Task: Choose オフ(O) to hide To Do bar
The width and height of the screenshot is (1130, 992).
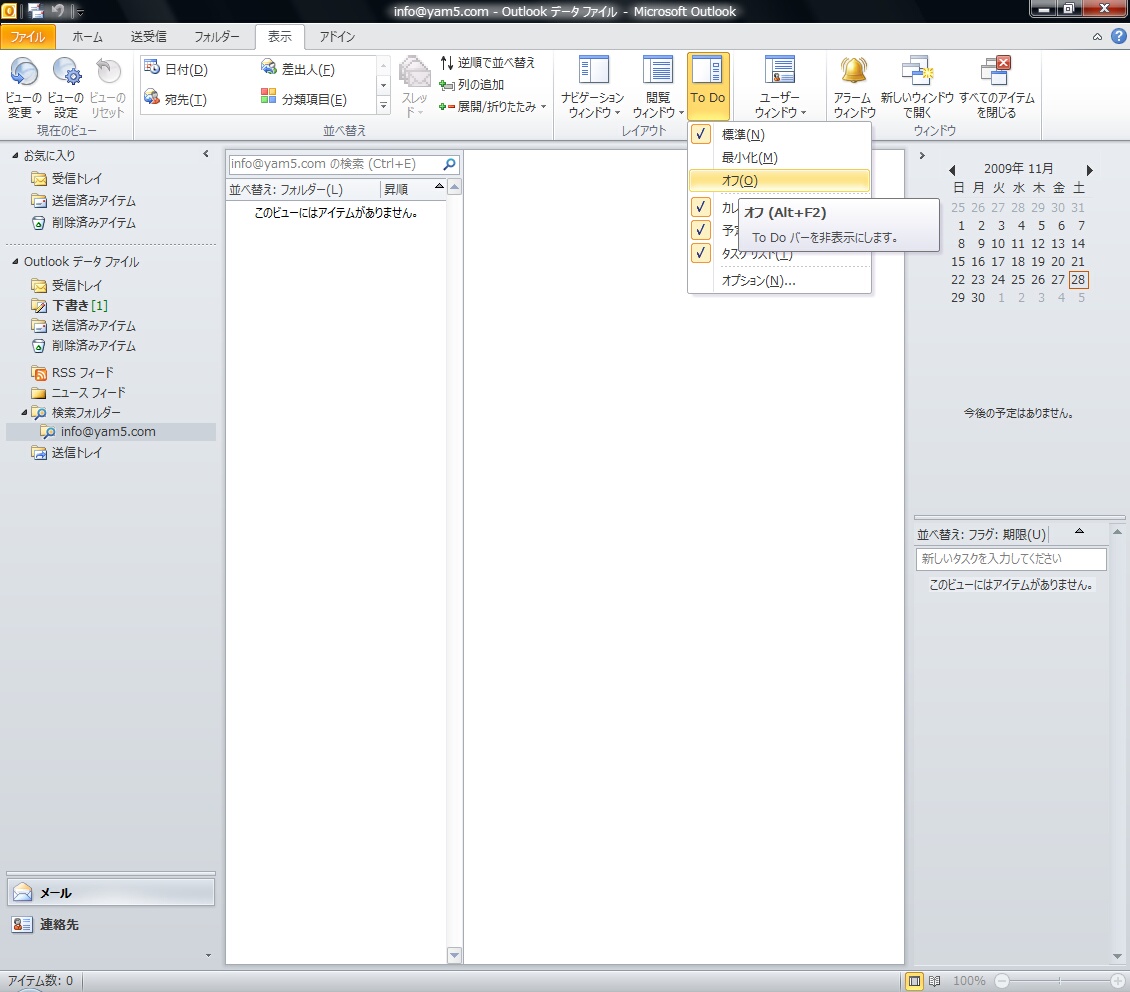Action: click(x=779, y=181)
